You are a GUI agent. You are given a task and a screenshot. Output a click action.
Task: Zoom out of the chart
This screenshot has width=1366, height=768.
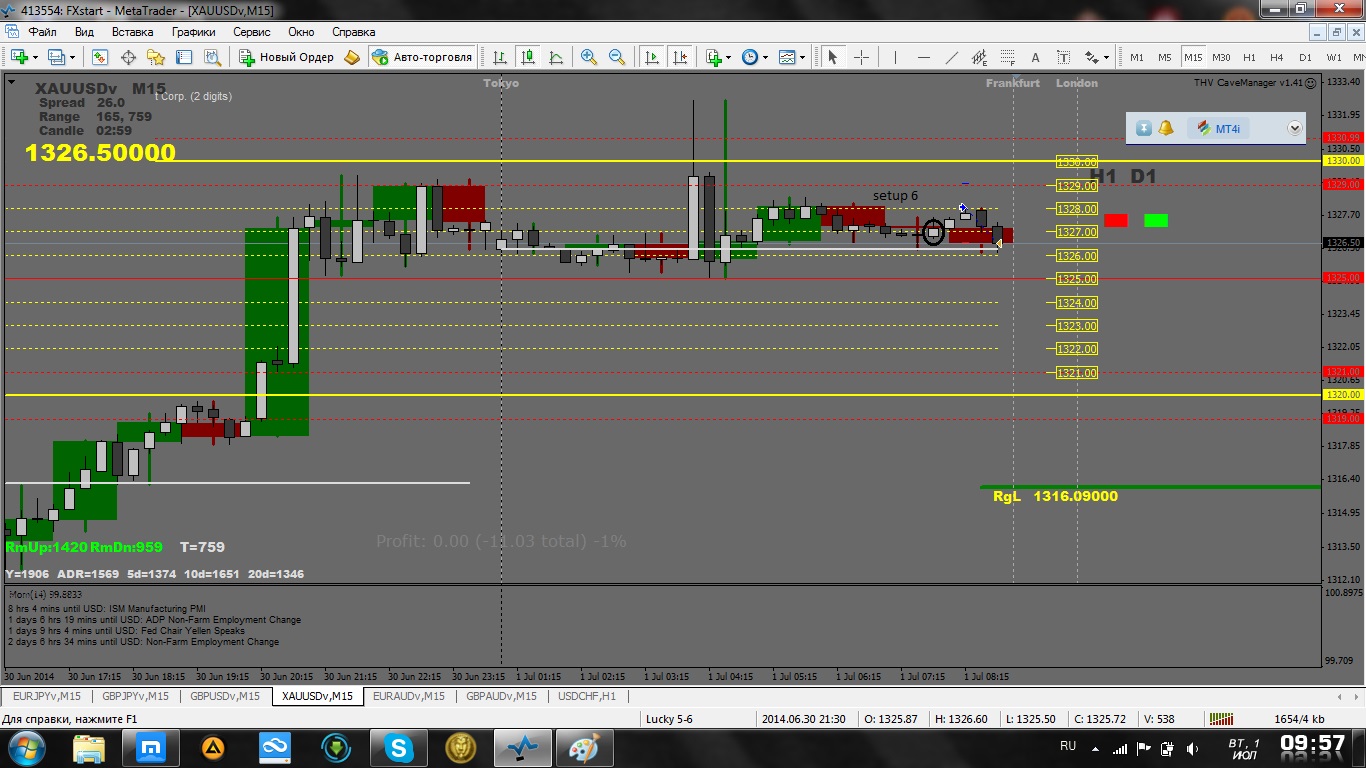pyautogui.click(x=617, y=57)
